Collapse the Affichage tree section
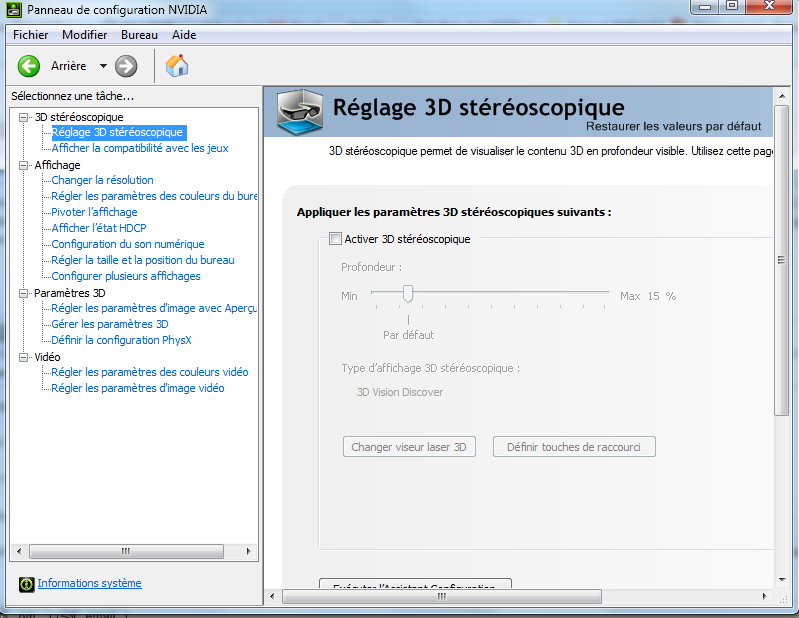Screen dimensions: 799x618 [24, 165]
